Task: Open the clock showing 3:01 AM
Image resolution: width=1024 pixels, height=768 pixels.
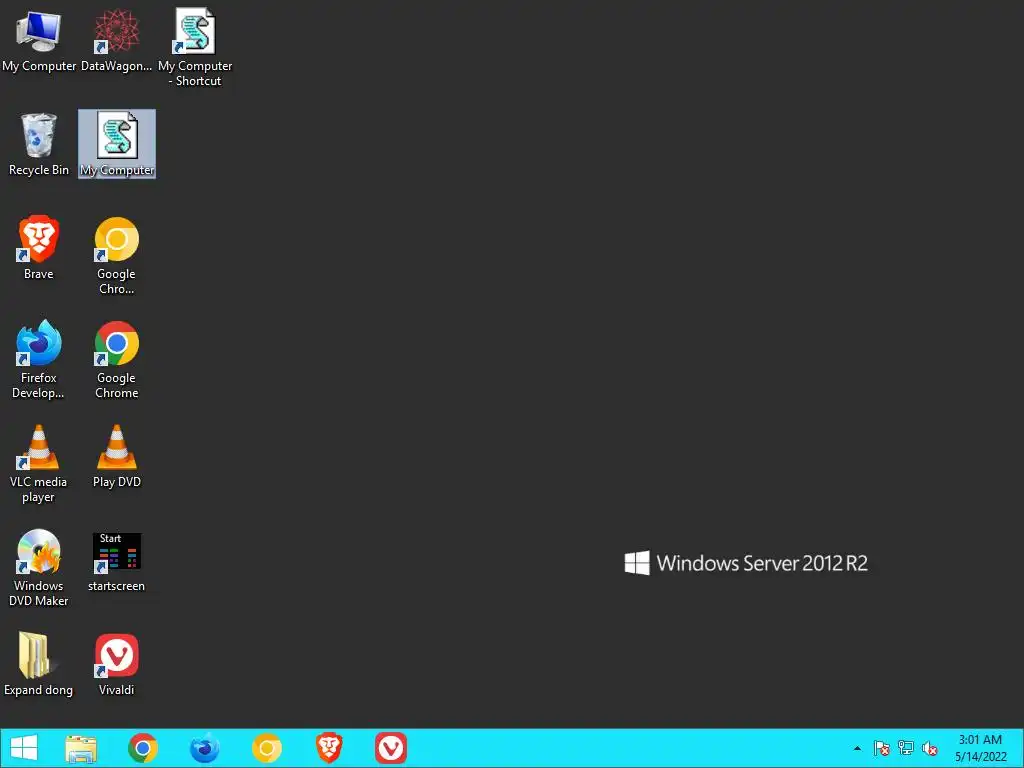Action: click(x=980, y=748)
